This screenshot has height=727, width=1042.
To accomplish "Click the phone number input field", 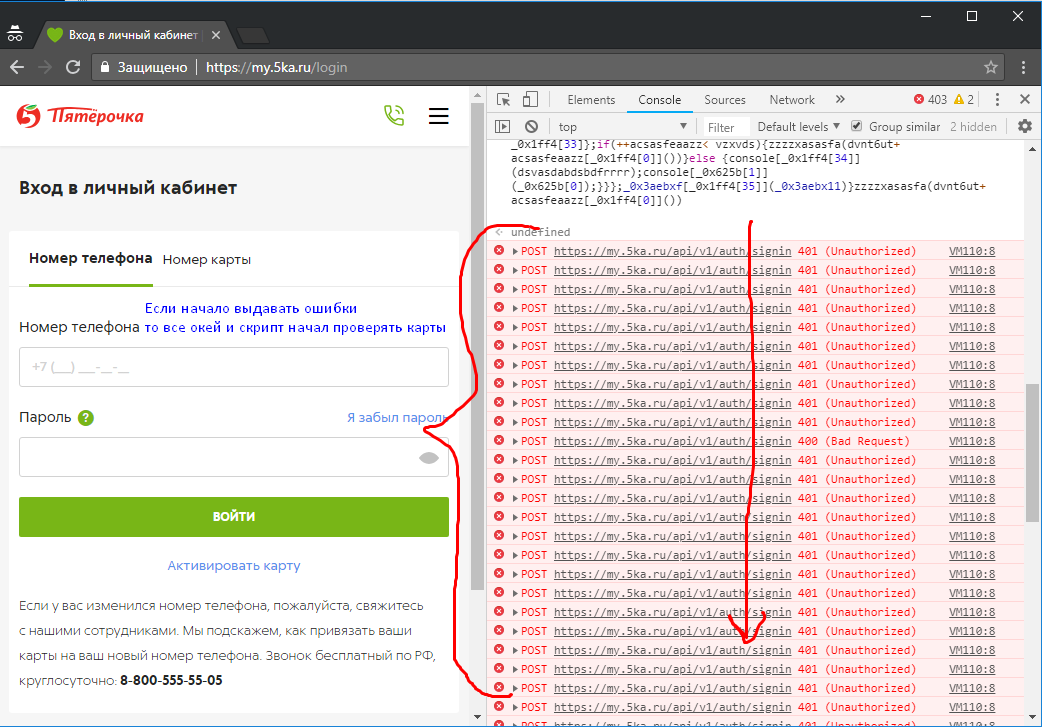I will pos(234,367).
